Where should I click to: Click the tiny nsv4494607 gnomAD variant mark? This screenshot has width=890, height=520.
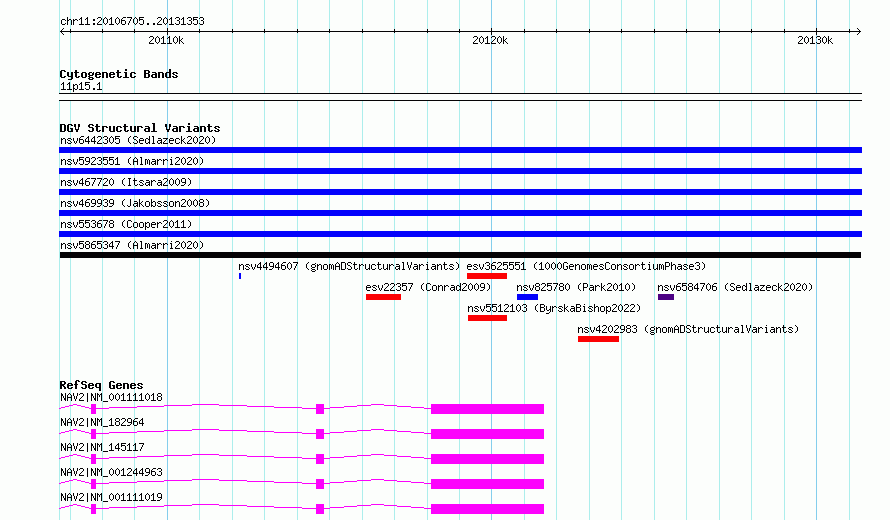[240, 276]
